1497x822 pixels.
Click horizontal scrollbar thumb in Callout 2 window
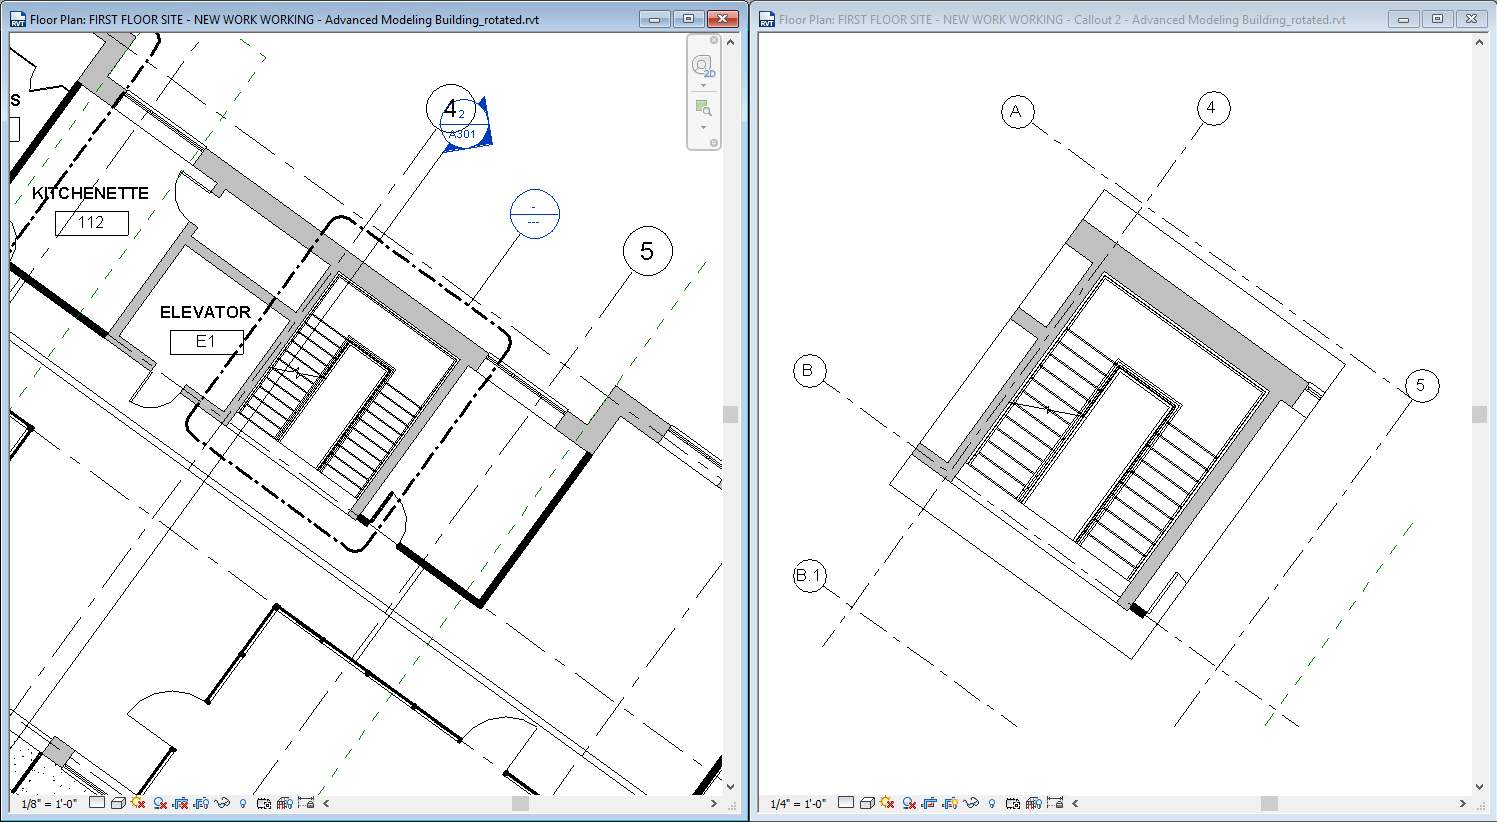pyautogui.click(x=1269, y=803)
